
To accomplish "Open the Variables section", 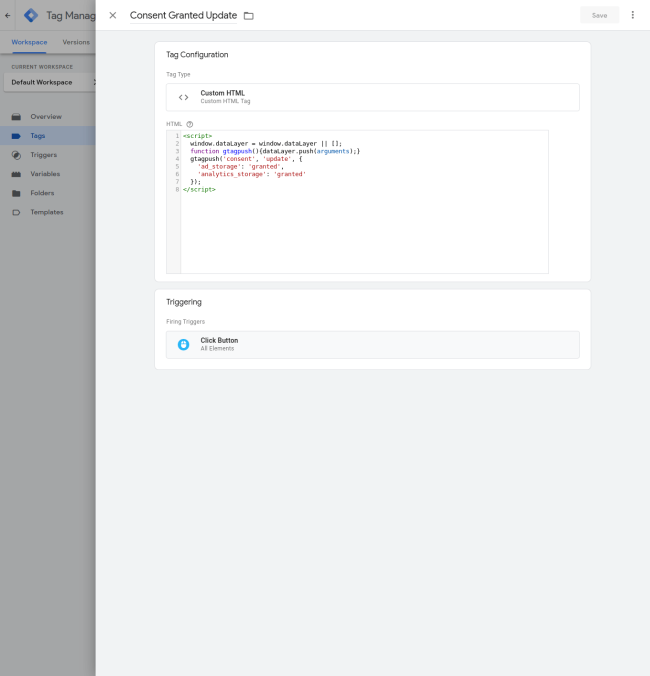I will point(45,174).
